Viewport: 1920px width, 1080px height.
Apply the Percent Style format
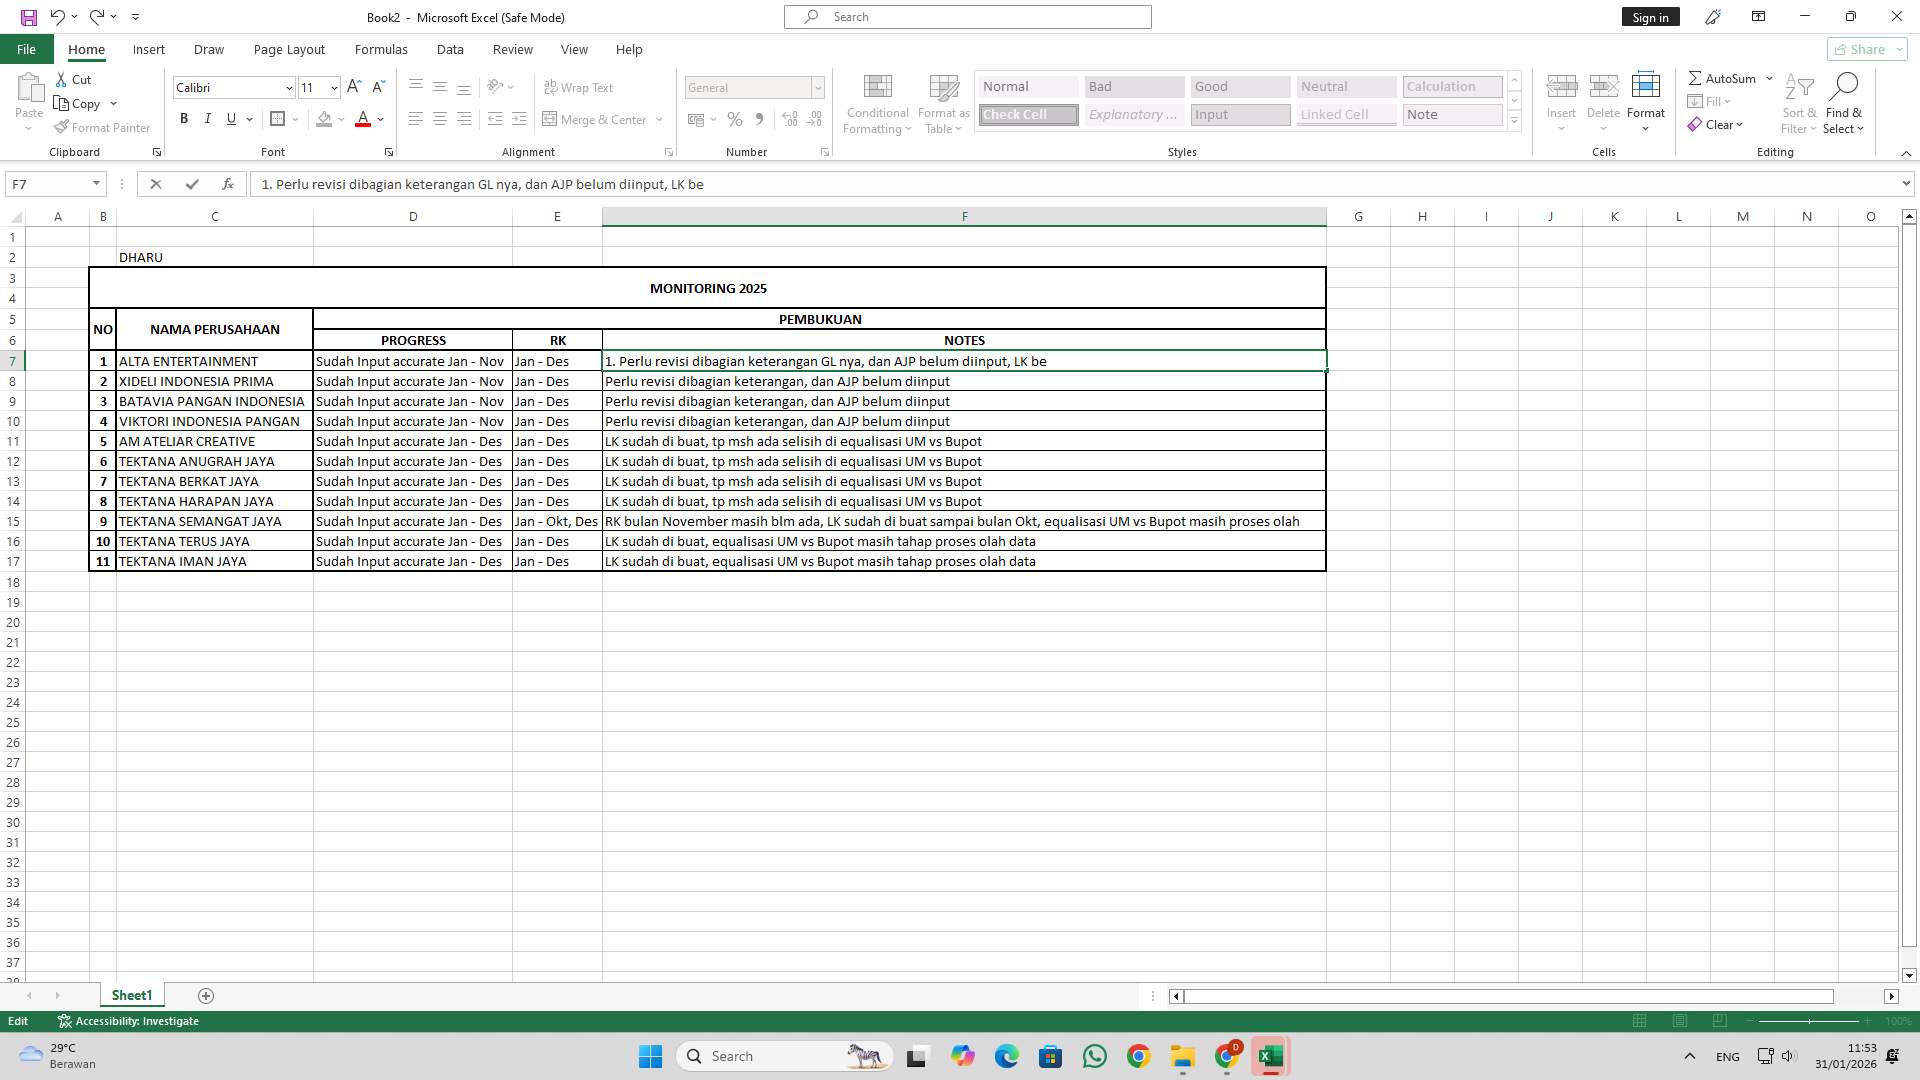pyautogui.click(x=735, y=119)
